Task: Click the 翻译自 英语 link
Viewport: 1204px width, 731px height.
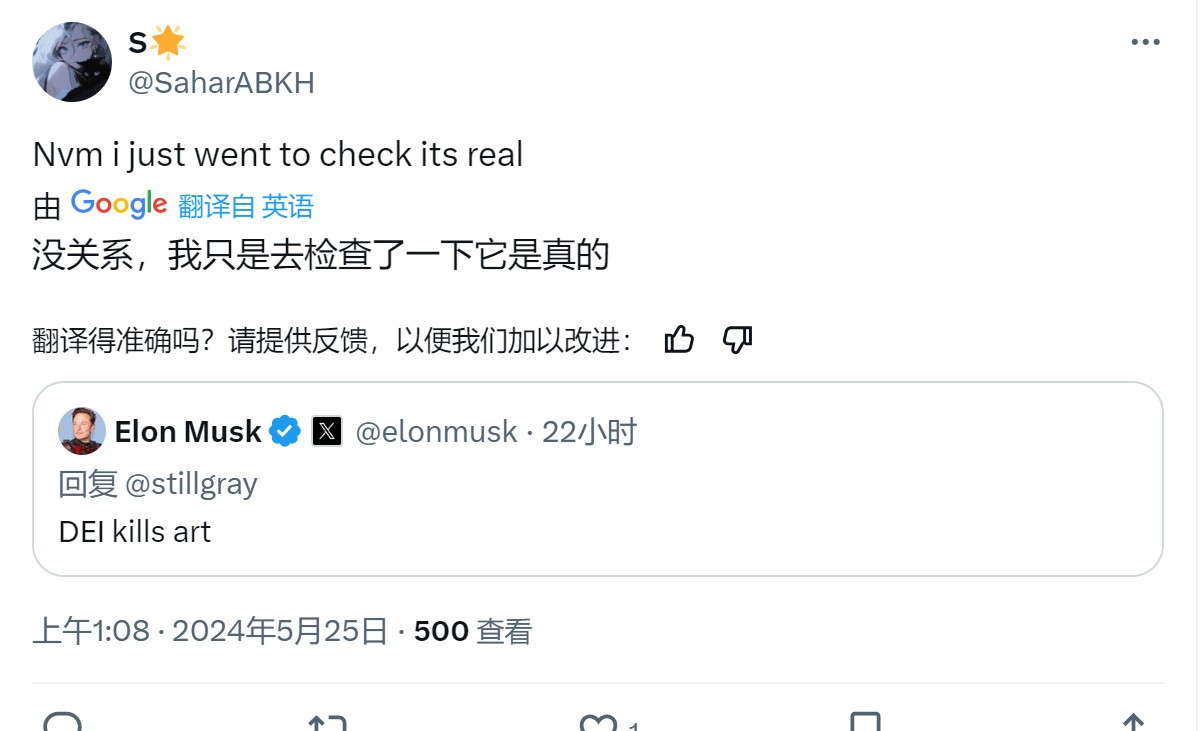Action: [246, 206]
